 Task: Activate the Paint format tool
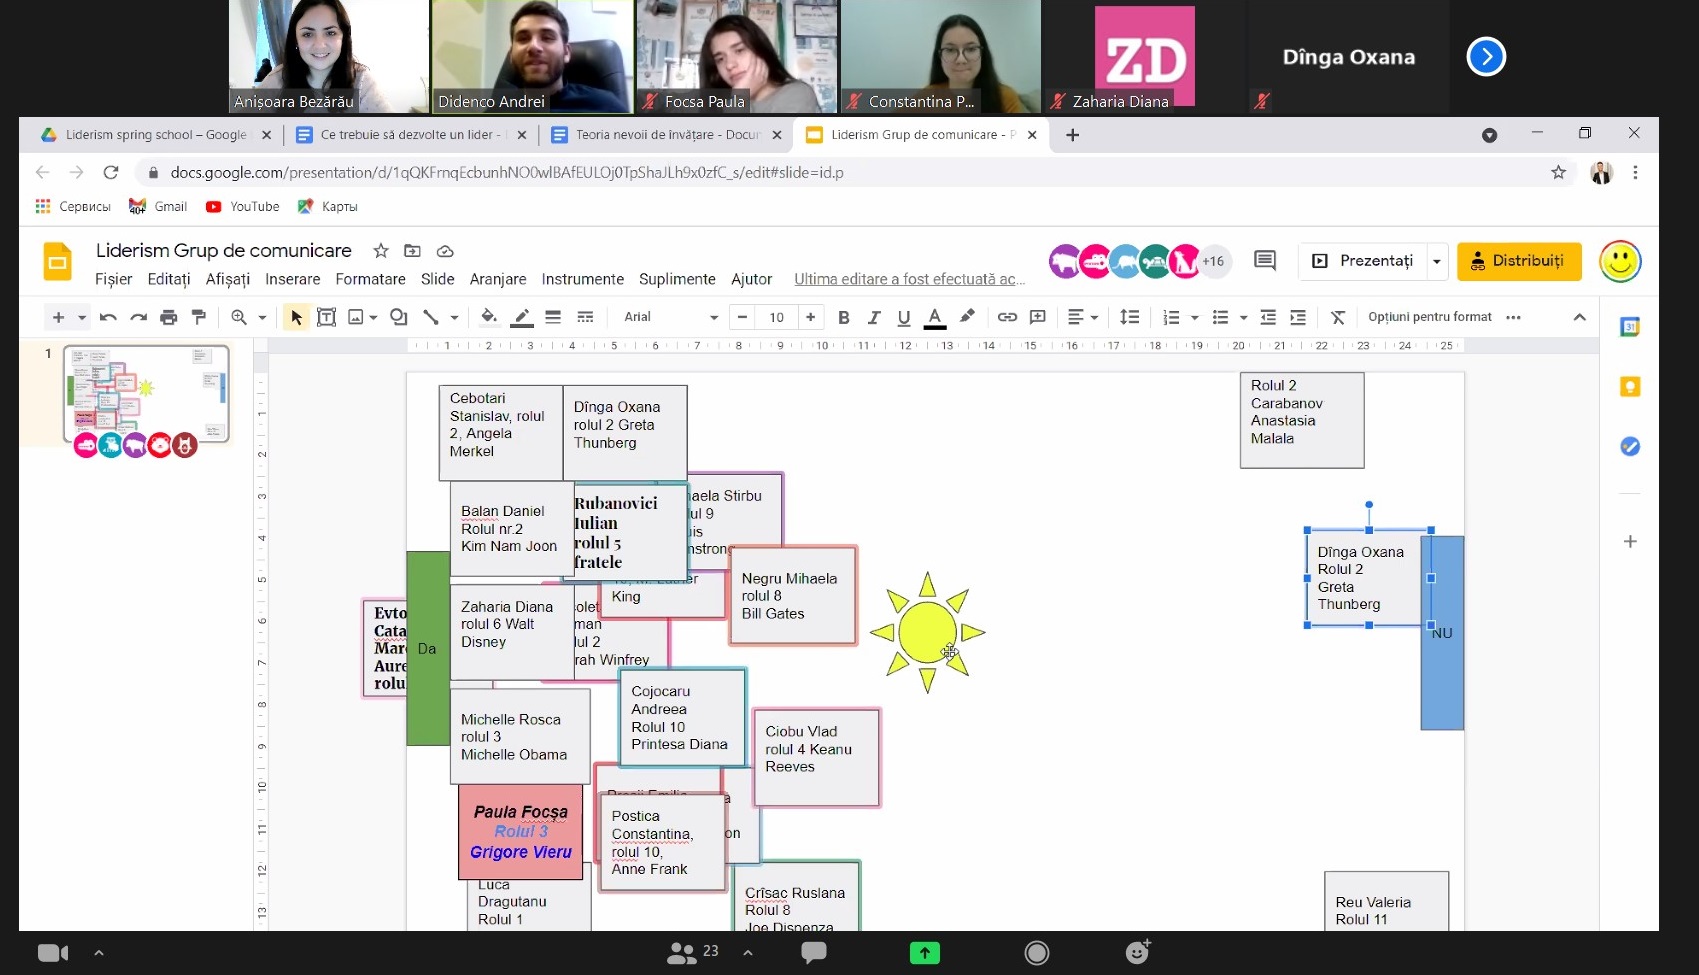199,317
